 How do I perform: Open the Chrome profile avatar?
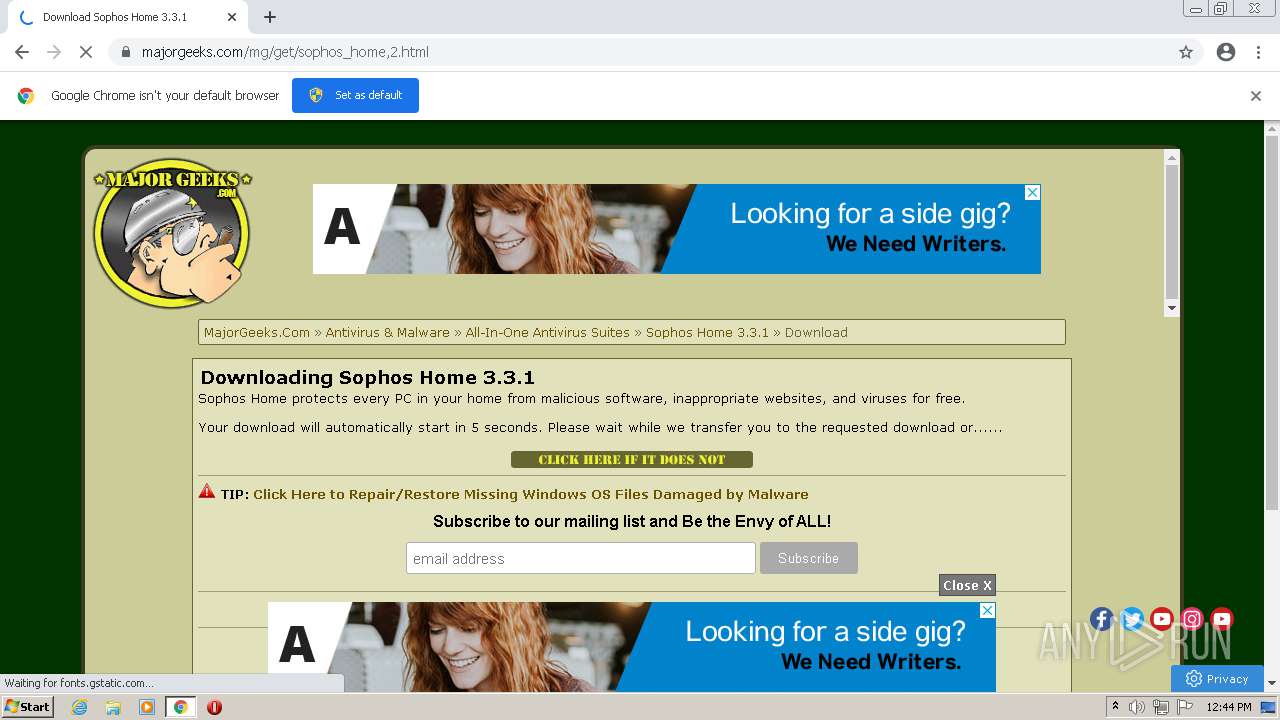[1226, 52]
